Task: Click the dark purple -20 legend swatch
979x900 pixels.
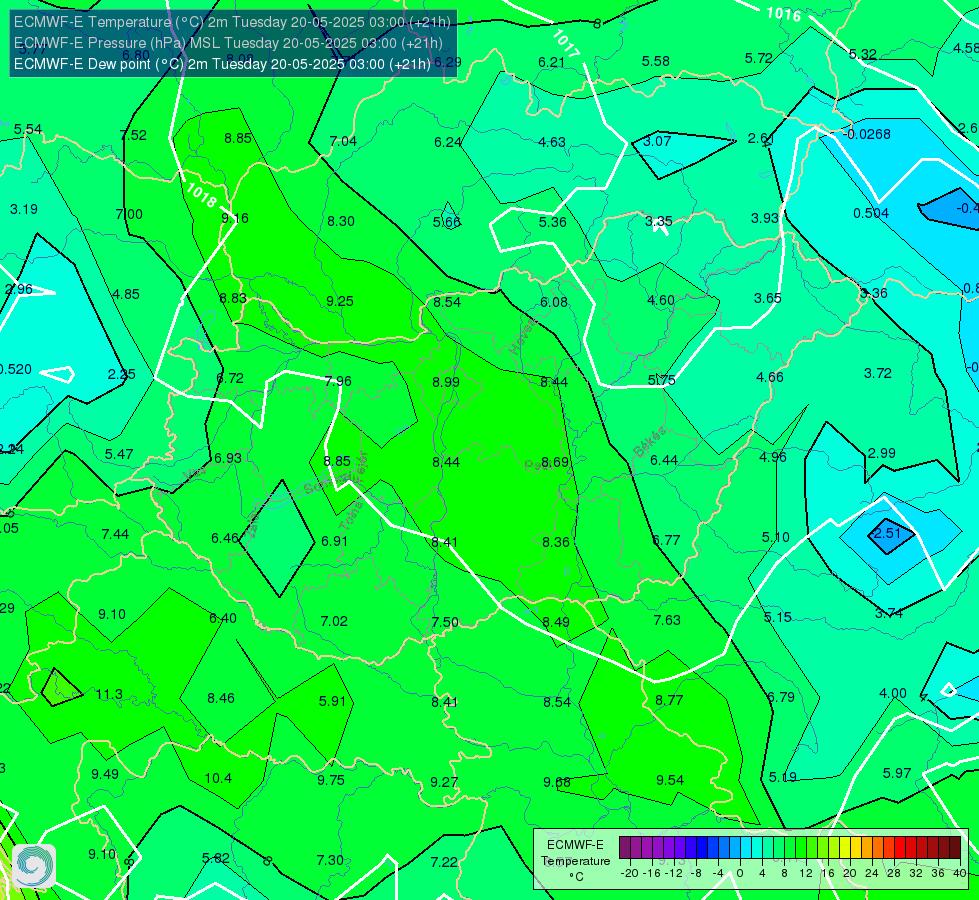Action: [x=625, y=848]
